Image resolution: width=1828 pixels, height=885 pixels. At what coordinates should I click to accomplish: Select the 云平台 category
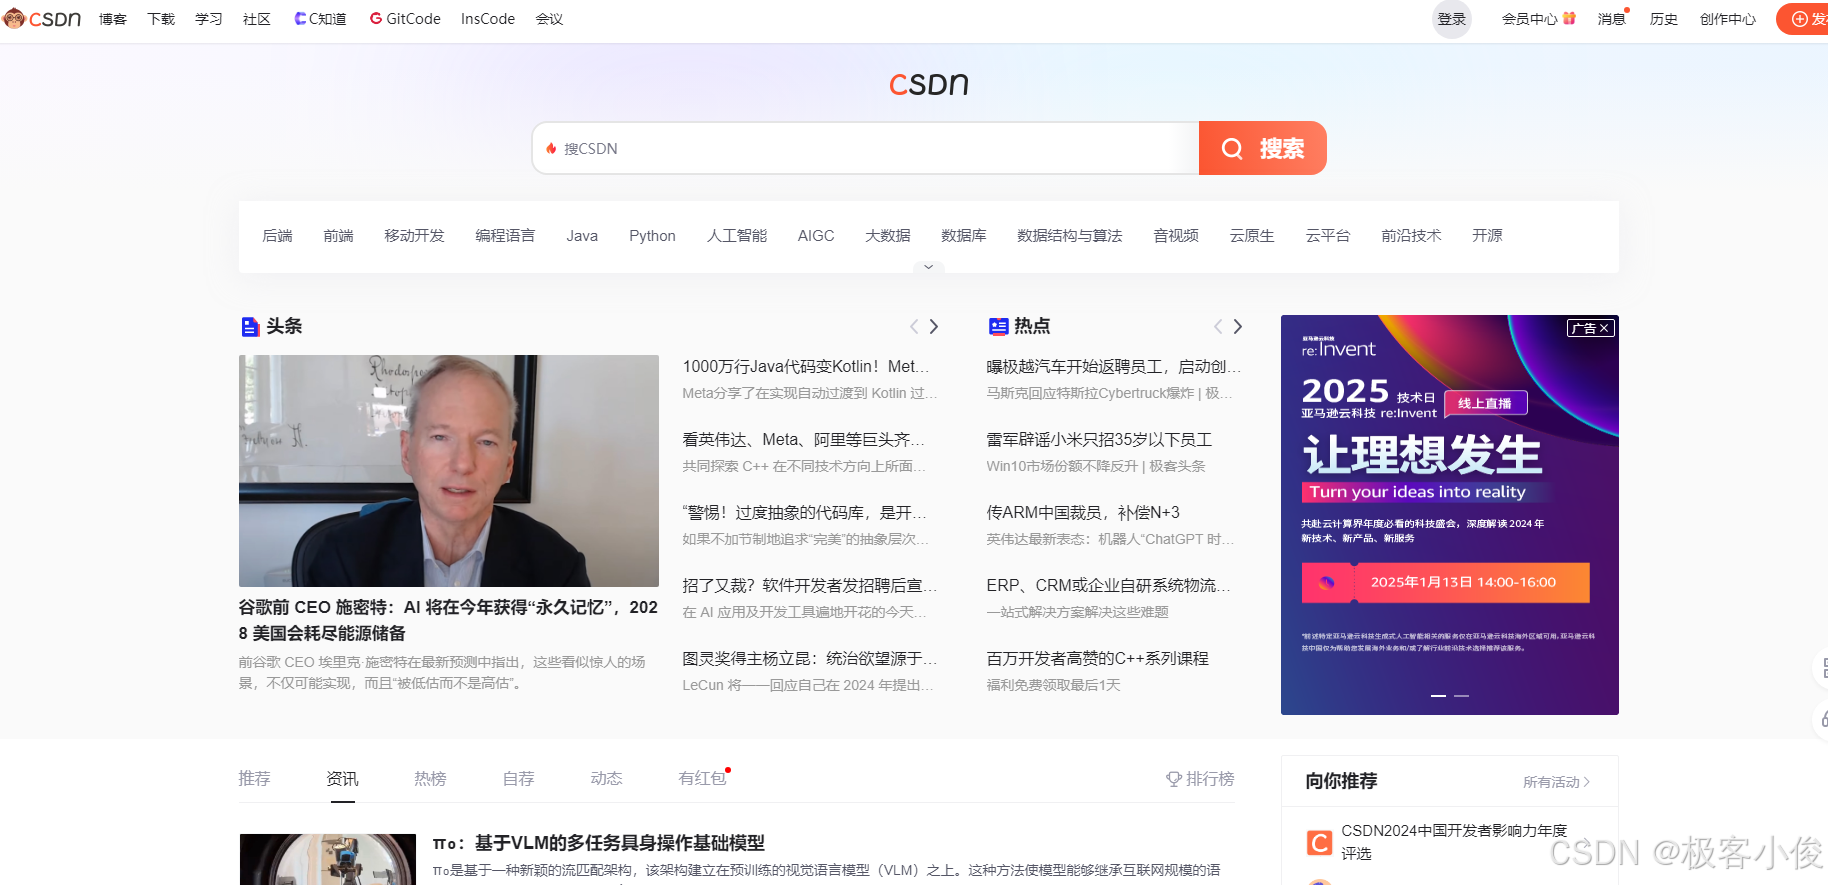tap(1328, 236)
